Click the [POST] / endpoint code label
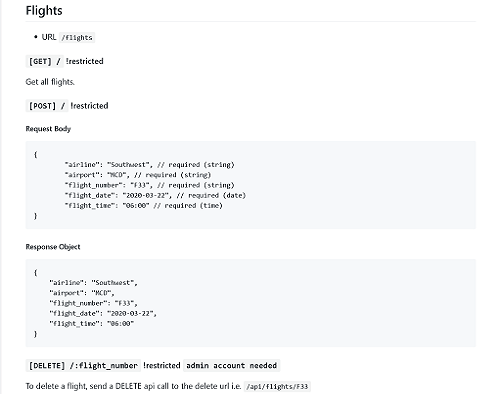This screenshot has width=500, height=394. (x=47, y=106)
